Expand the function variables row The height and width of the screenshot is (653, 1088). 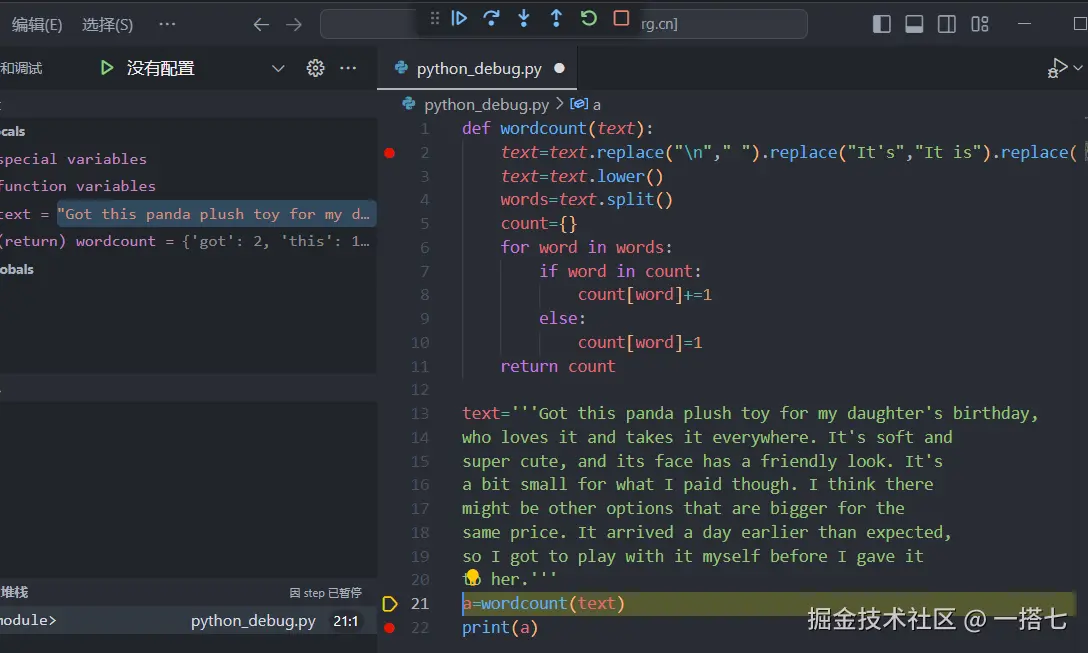click(77, 186)
